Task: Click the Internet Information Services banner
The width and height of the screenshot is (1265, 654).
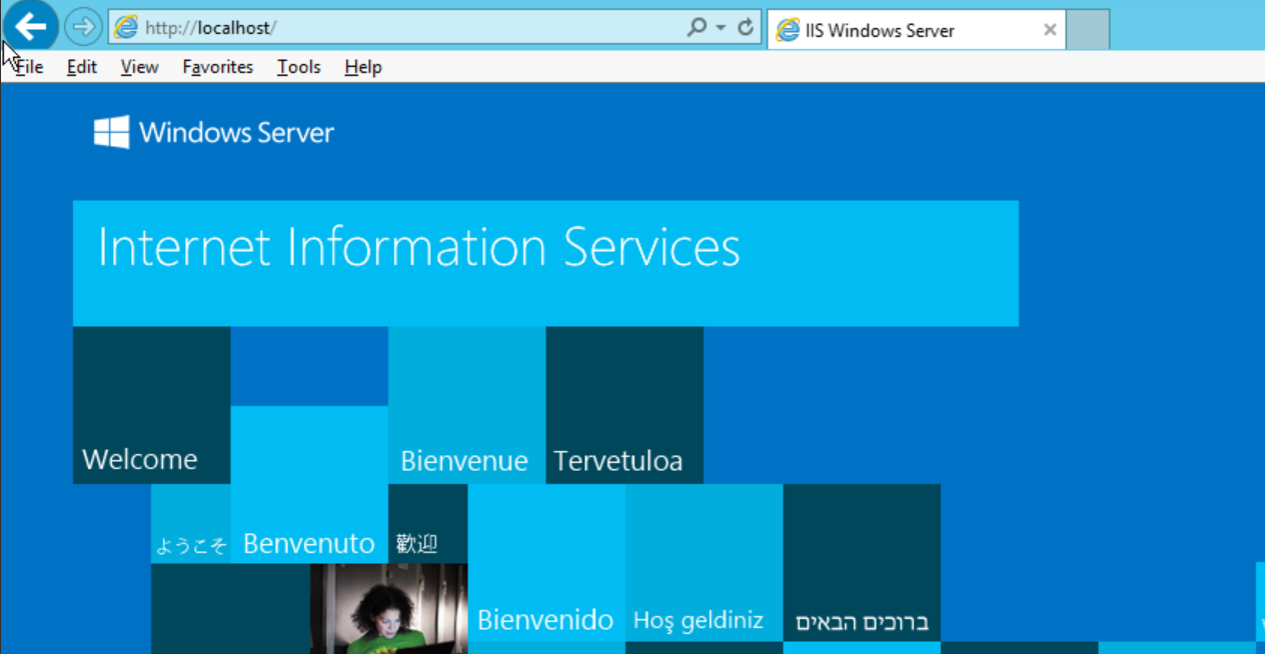Action: (x=545, y=263)
